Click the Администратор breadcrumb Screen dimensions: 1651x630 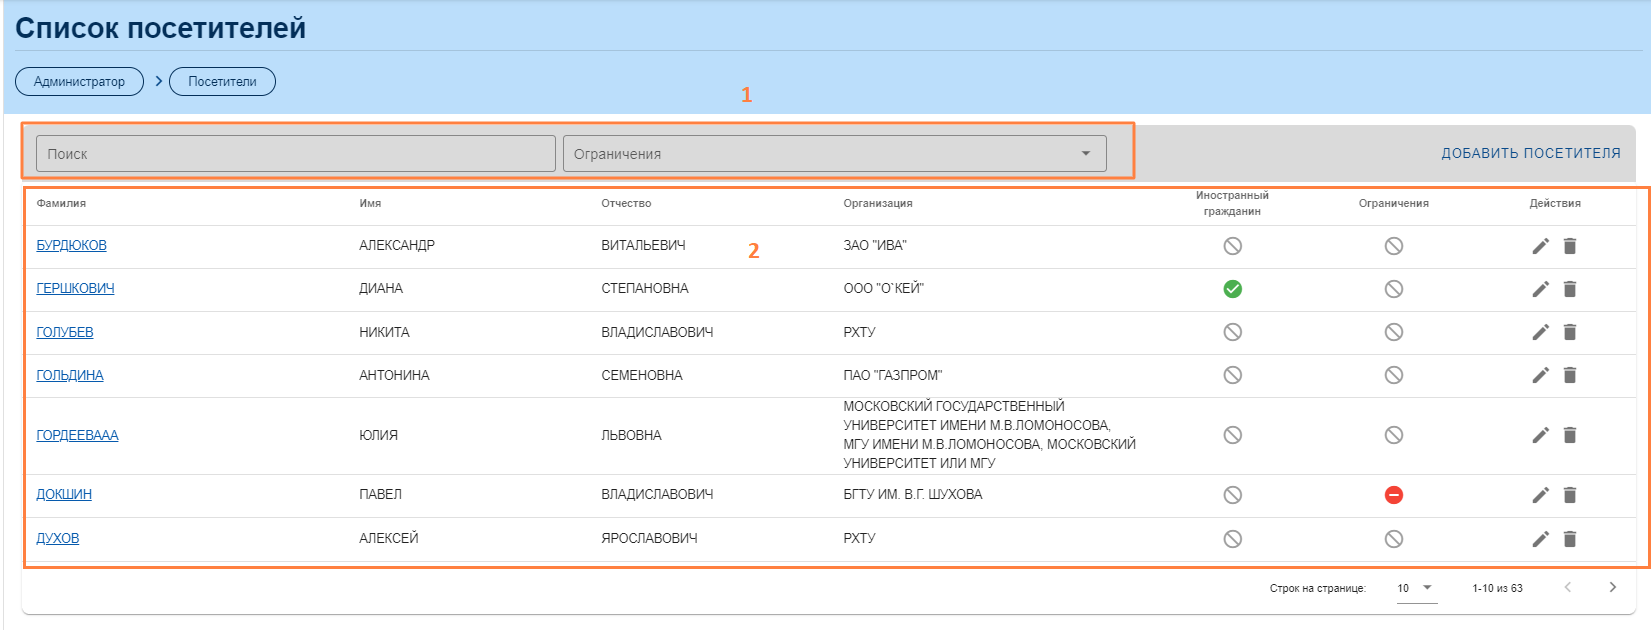point(79,82)
